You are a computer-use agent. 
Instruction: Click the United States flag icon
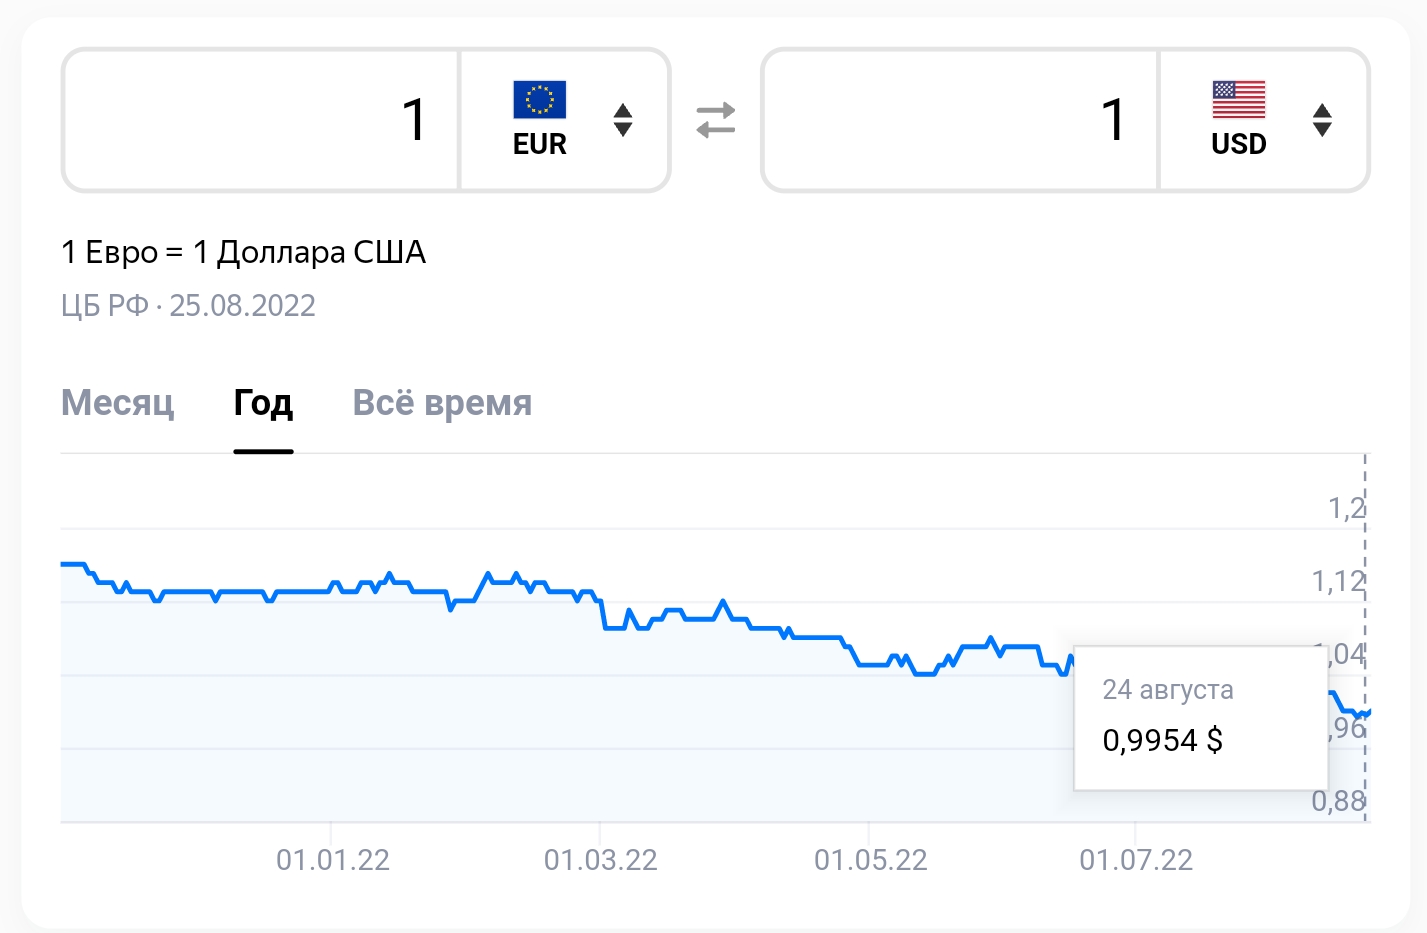click(x=1239, y=100)
